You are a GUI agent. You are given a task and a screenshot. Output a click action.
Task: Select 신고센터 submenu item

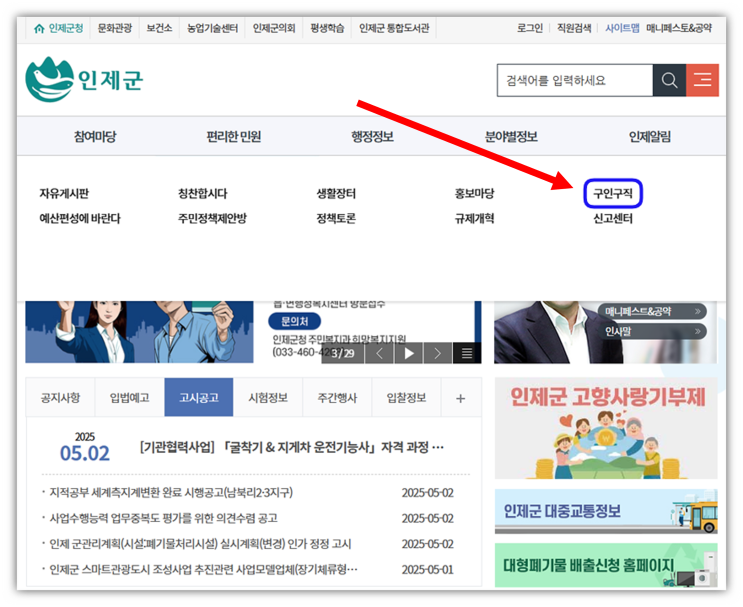(613, 218)
